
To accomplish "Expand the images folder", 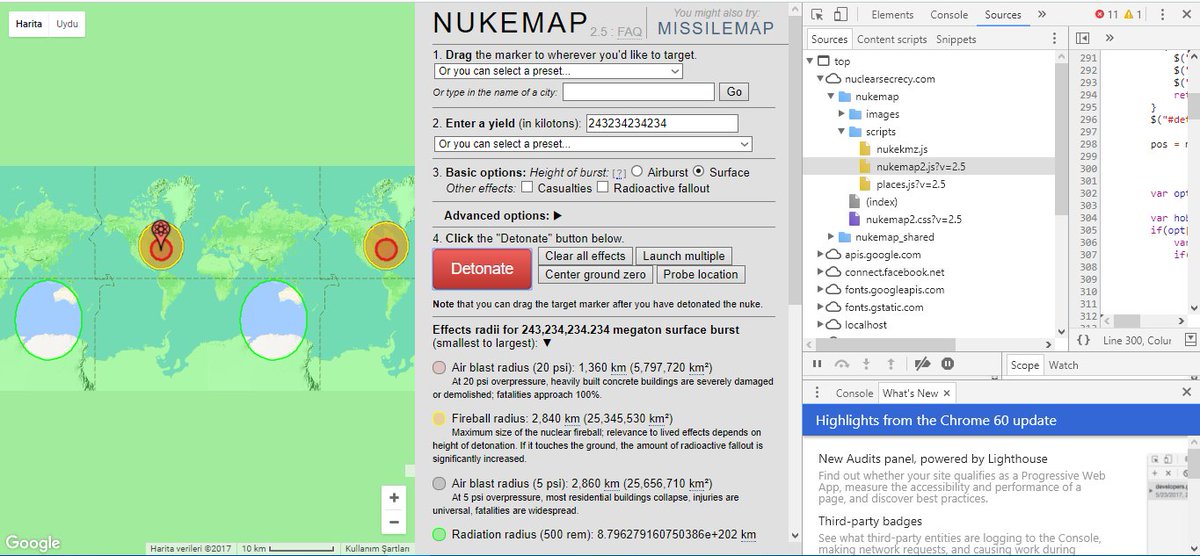I will [843, 114].
